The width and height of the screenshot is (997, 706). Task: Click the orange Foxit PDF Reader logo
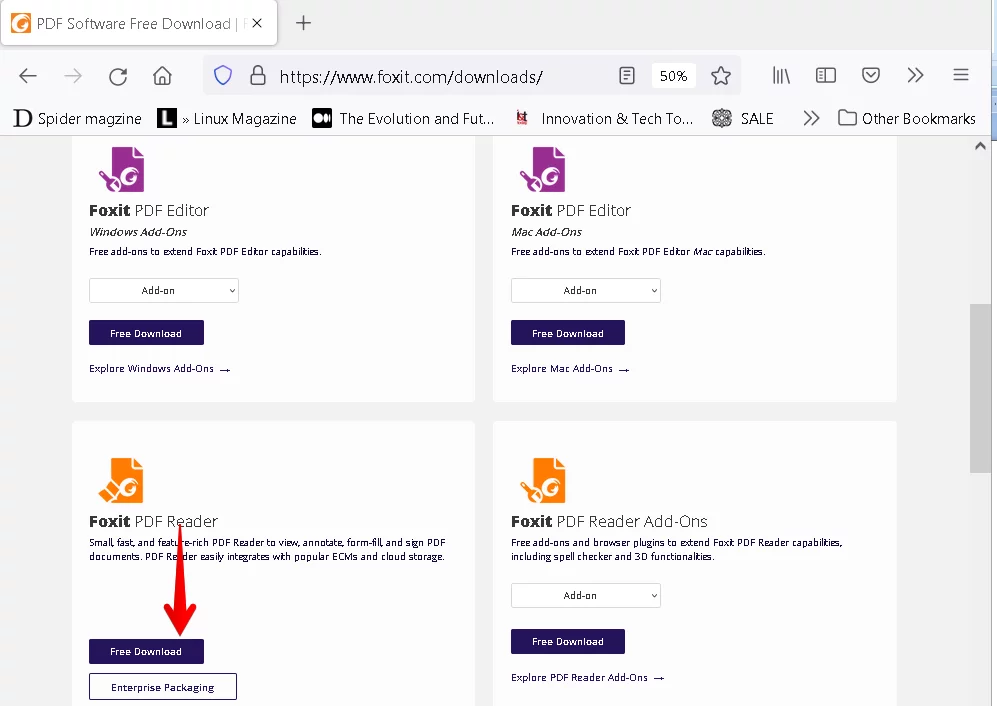121,480
